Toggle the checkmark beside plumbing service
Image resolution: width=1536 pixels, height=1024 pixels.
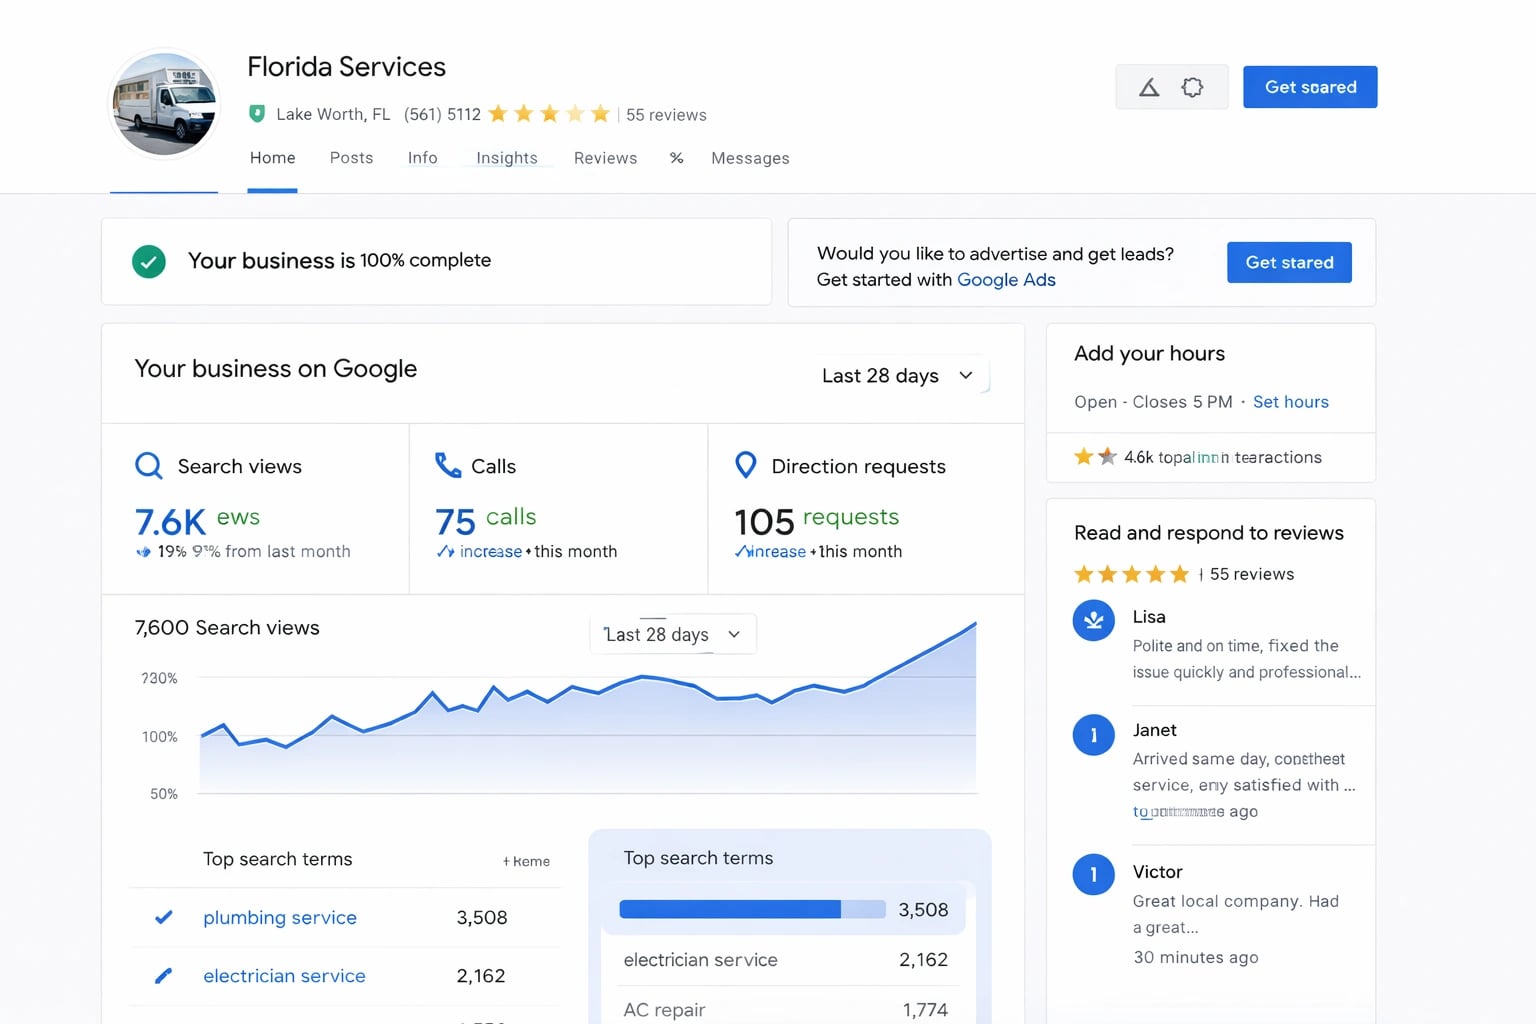162,917
